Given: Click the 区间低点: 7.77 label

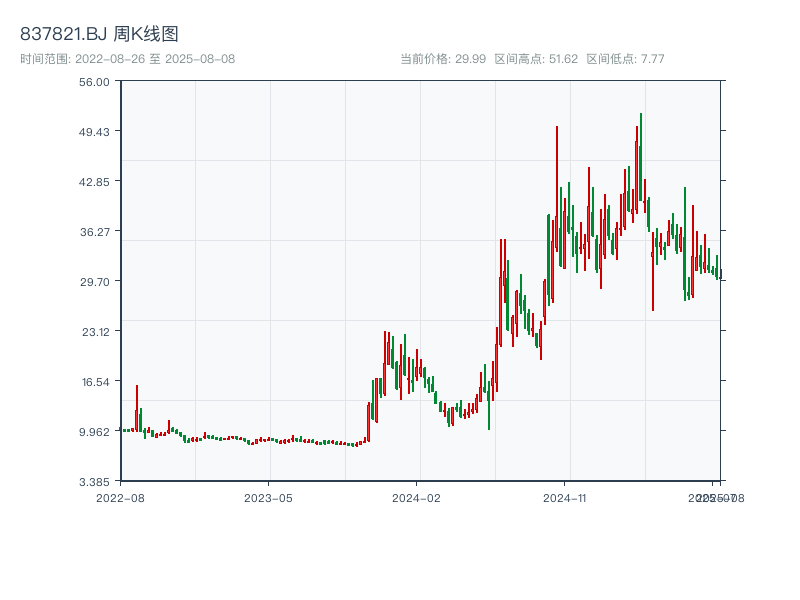Looking at the screenshot, I should coord(625,59).
